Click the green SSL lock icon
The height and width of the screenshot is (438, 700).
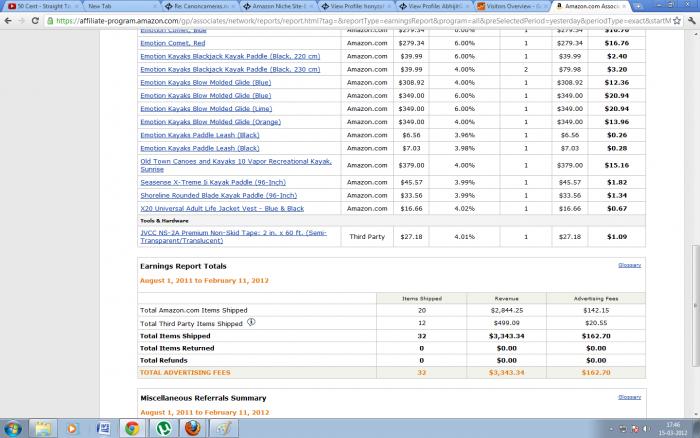(50, 21)
